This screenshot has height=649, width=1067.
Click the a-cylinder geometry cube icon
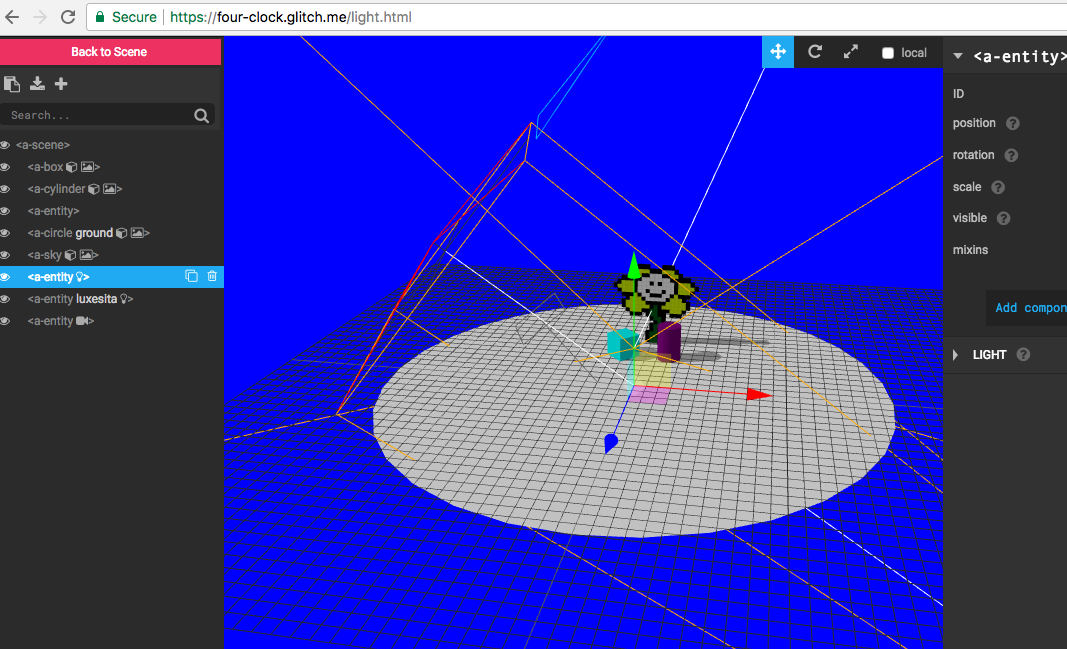[94, 188]
